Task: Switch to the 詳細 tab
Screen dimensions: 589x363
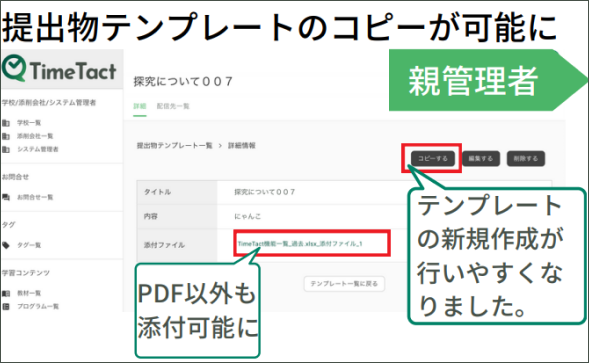Action: [140, 106]
